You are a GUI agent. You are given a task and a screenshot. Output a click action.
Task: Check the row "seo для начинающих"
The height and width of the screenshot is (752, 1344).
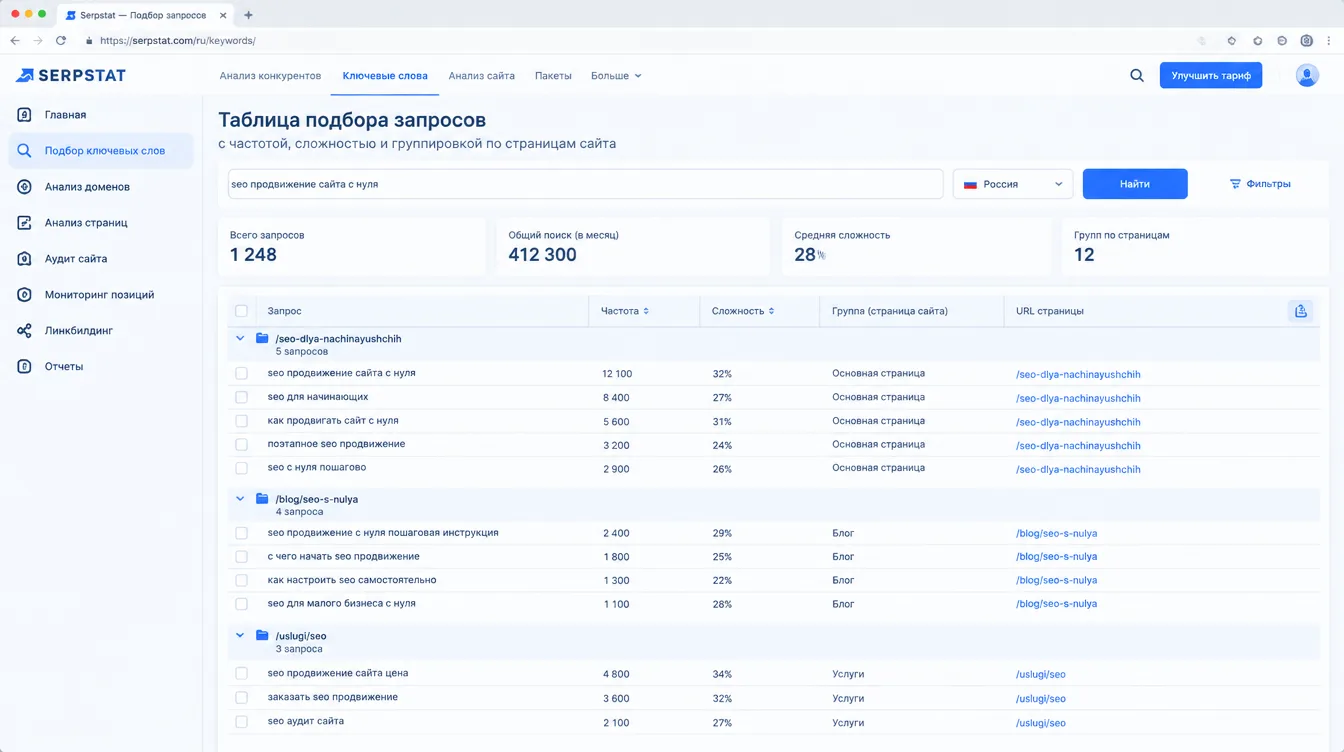241,397
